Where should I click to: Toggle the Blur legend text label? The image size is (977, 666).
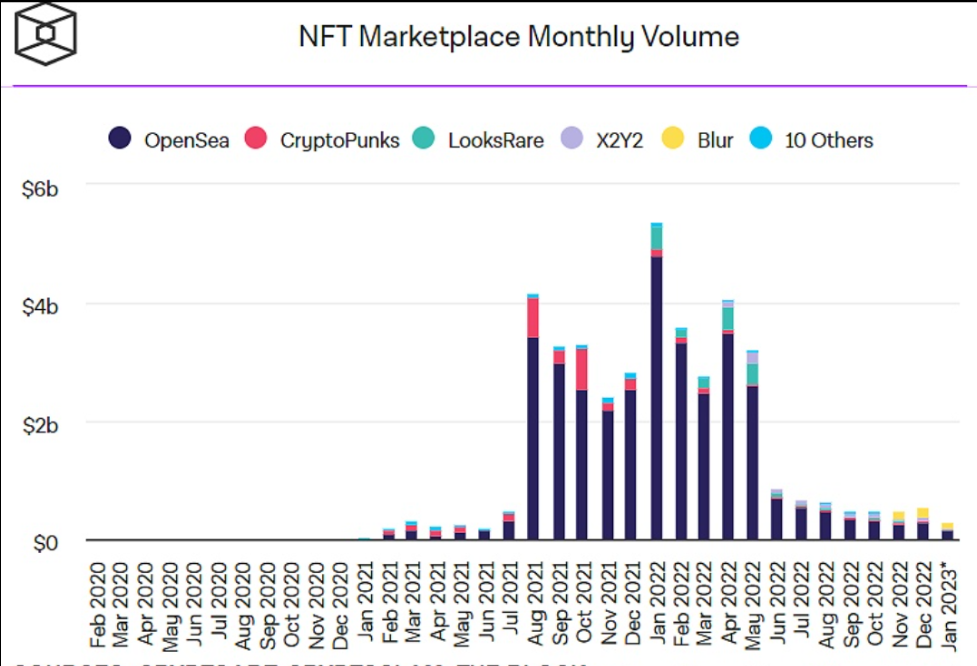click(x=714, y=140)
